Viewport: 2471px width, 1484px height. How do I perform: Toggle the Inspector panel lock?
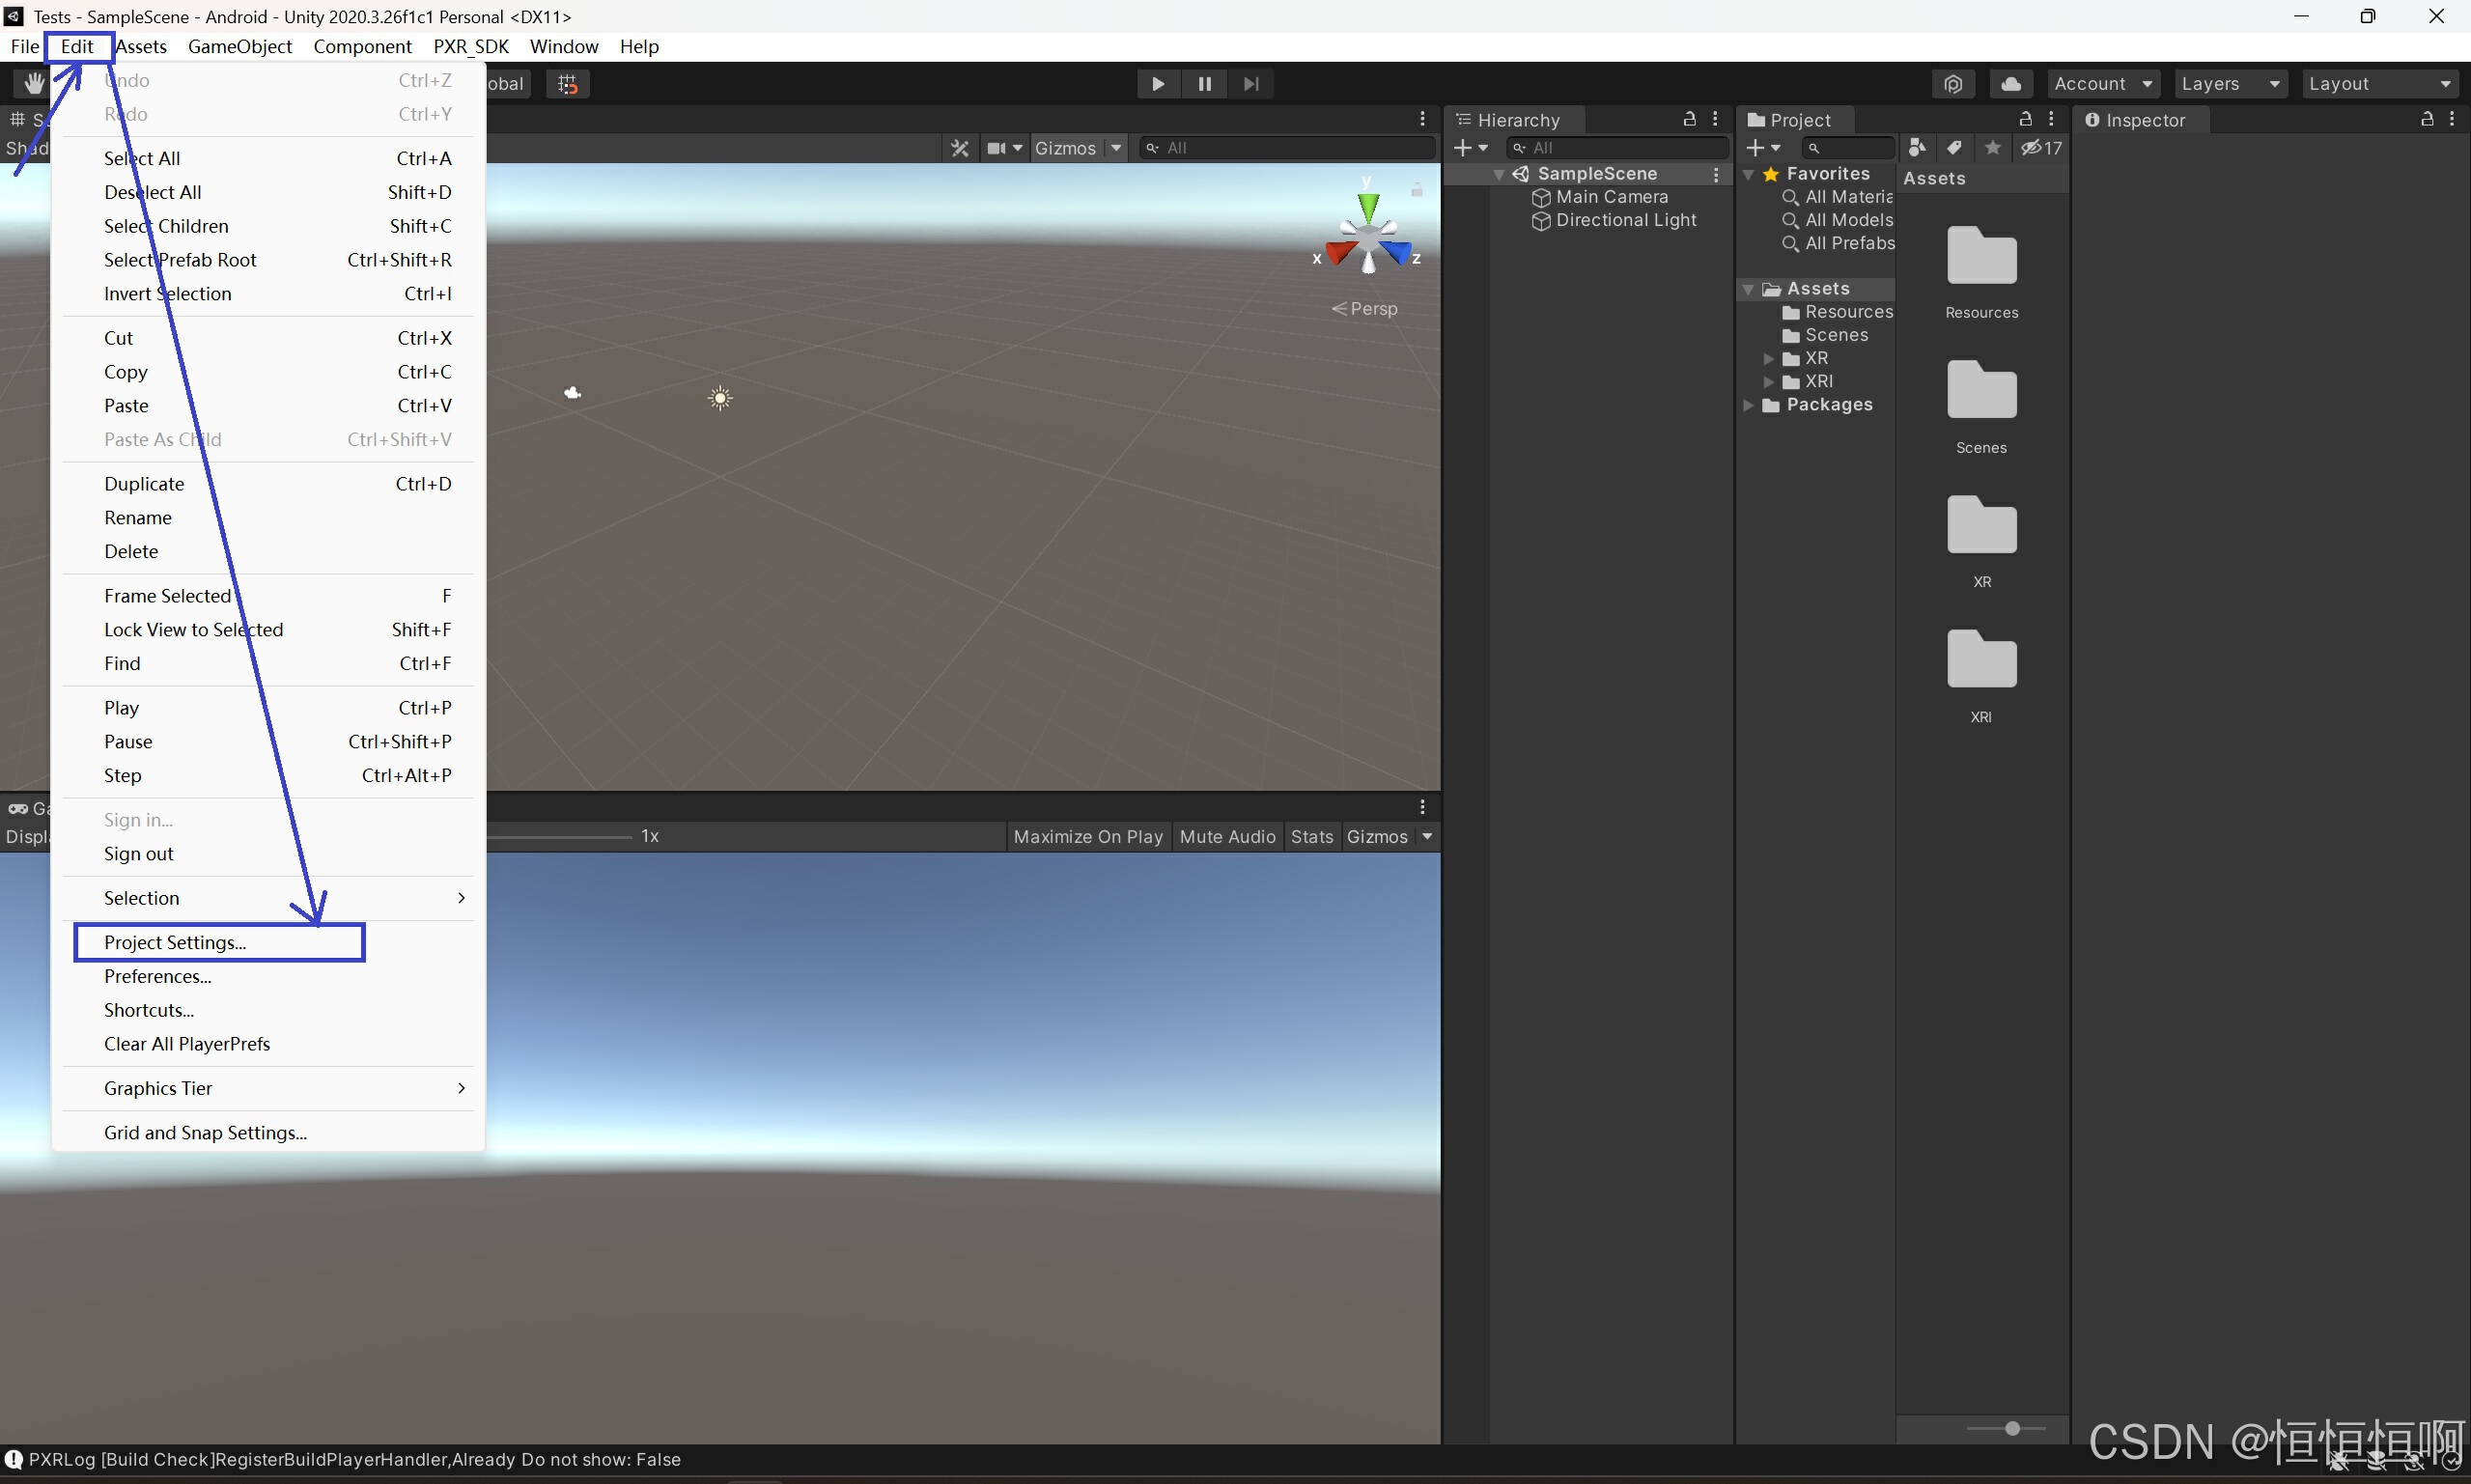click(x=2426, y=119)
